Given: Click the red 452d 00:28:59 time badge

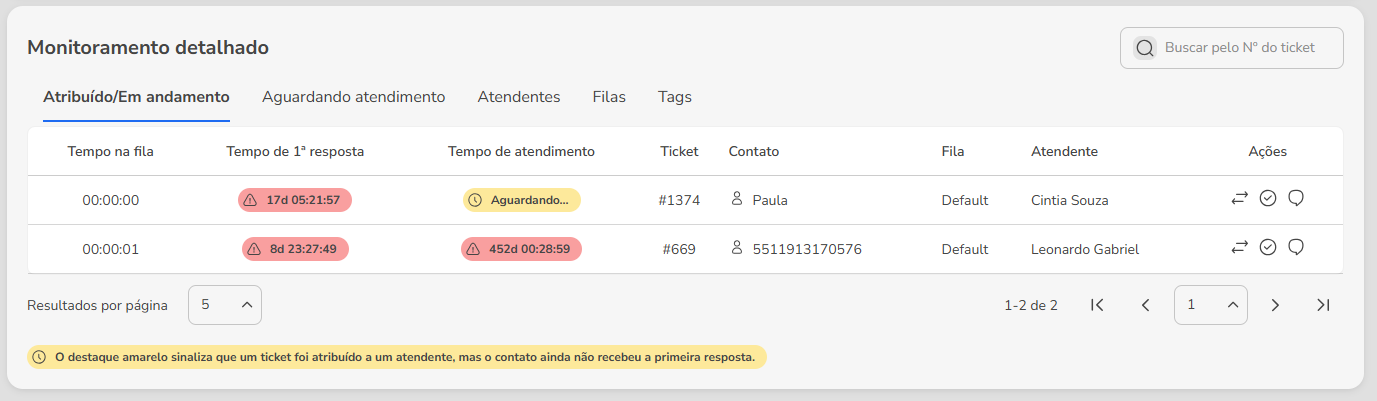Looking at the screenshot, I should [521, 249].
